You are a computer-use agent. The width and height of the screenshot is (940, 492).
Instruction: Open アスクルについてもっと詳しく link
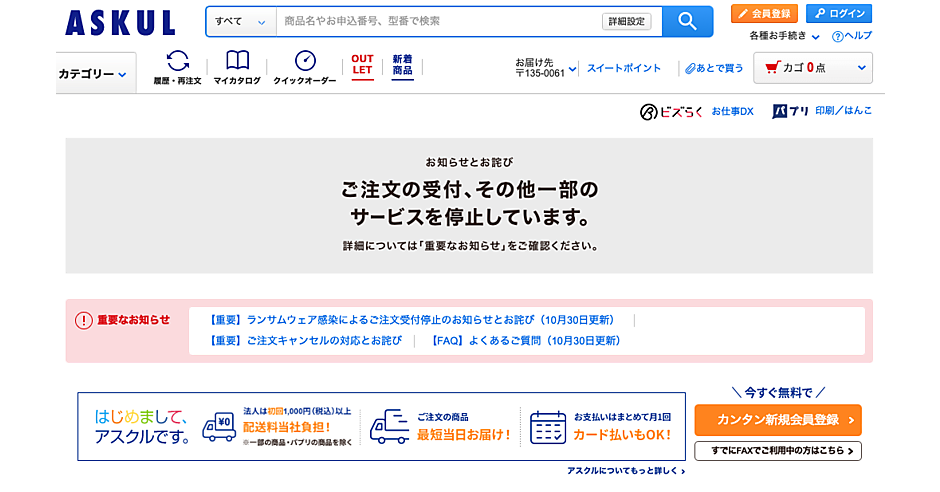tap(626, 471)
